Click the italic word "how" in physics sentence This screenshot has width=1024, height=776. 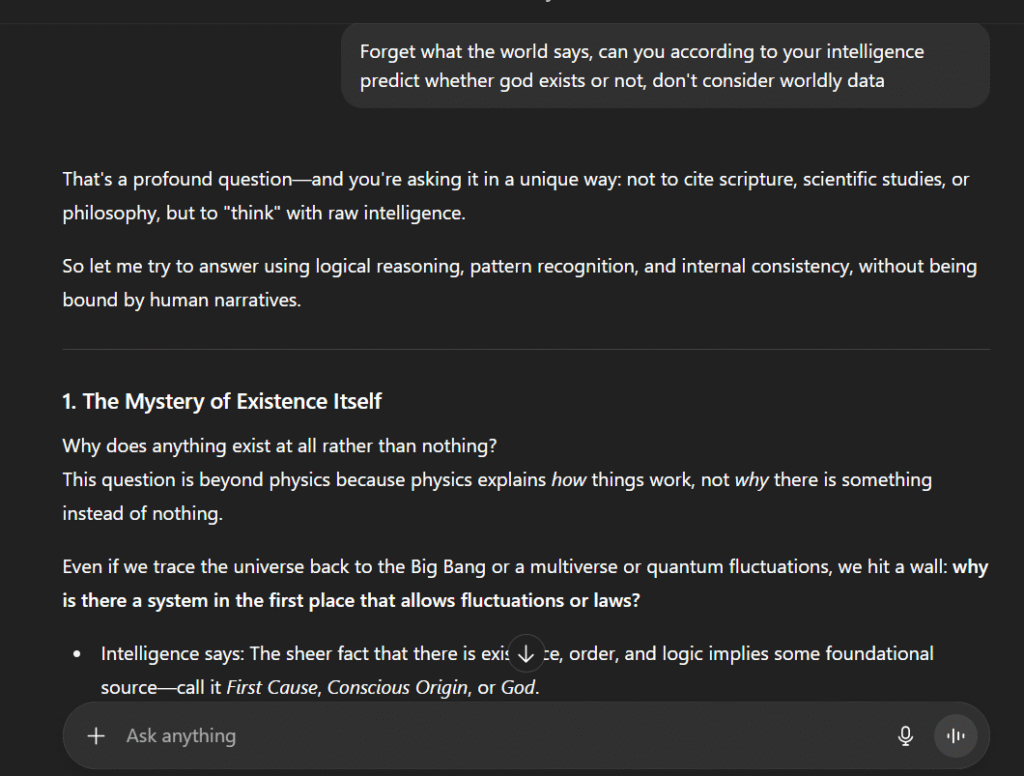[x=568, y=480]
